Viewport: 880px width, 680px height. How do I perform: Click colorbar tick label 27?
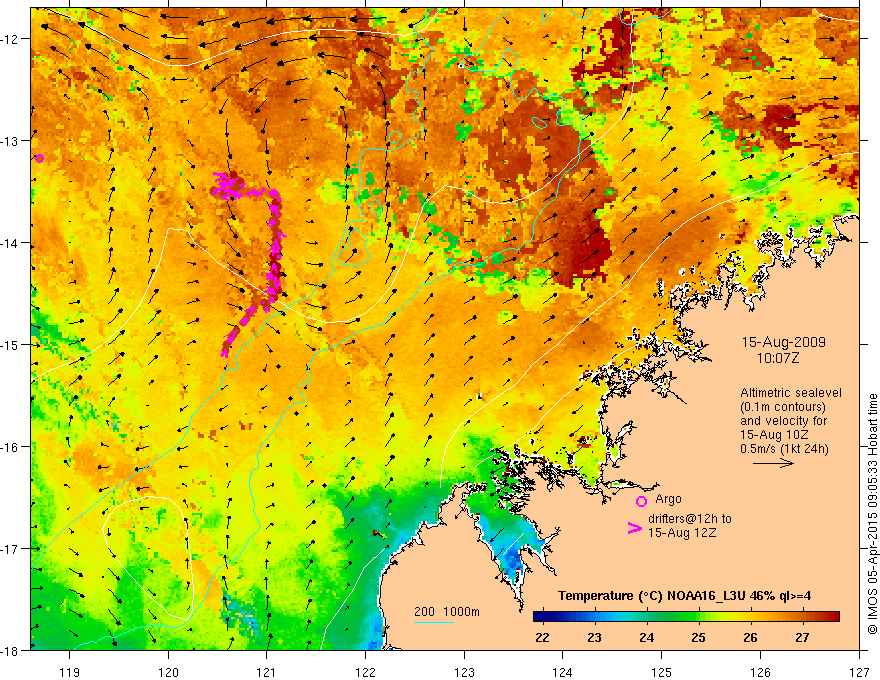(803, 638)
